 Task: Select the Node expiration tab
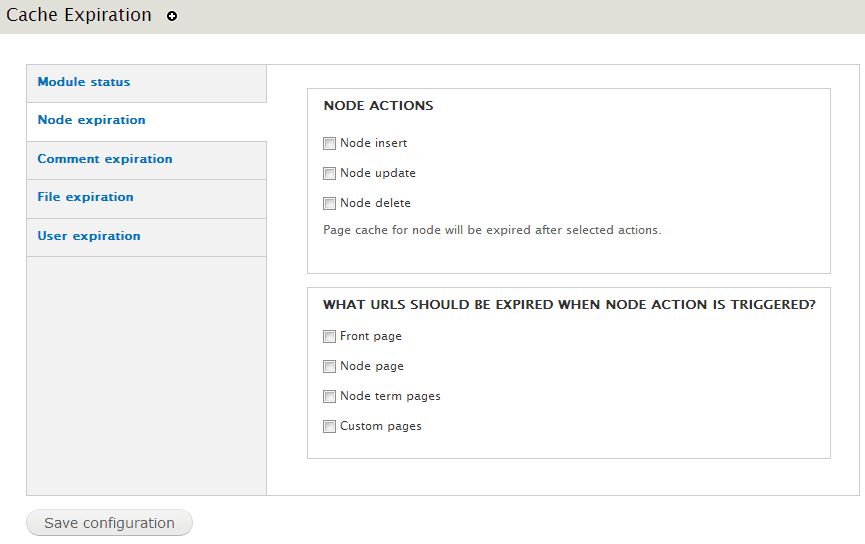point(91,120)
